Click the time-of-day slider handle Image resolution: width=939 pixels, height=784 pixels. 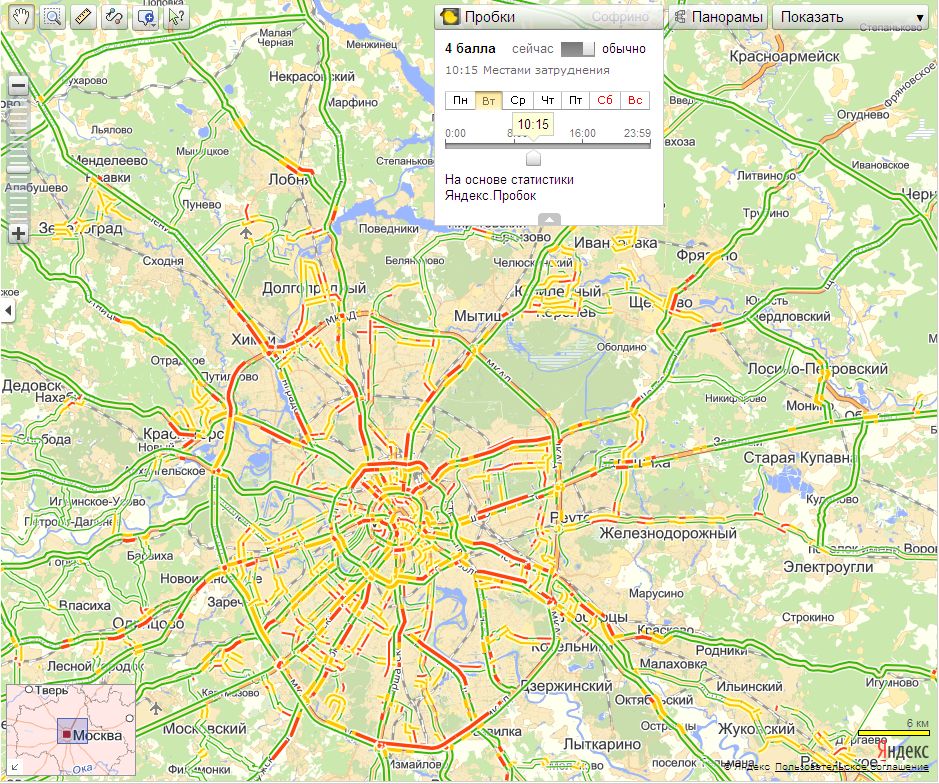pyautogui.click(x=533, y=158)
